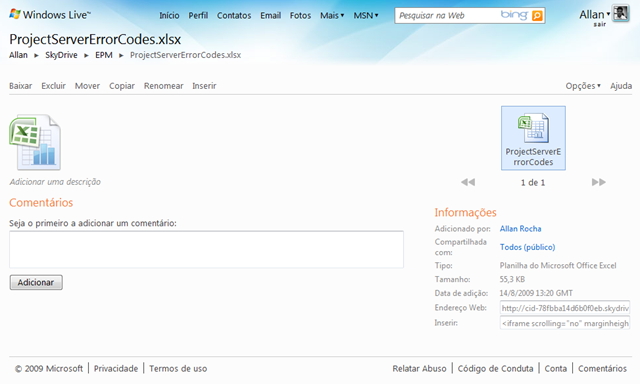Go to next file arrow
Image resolution: width=640 pixels, height=384 pixels.
point(599,182)
